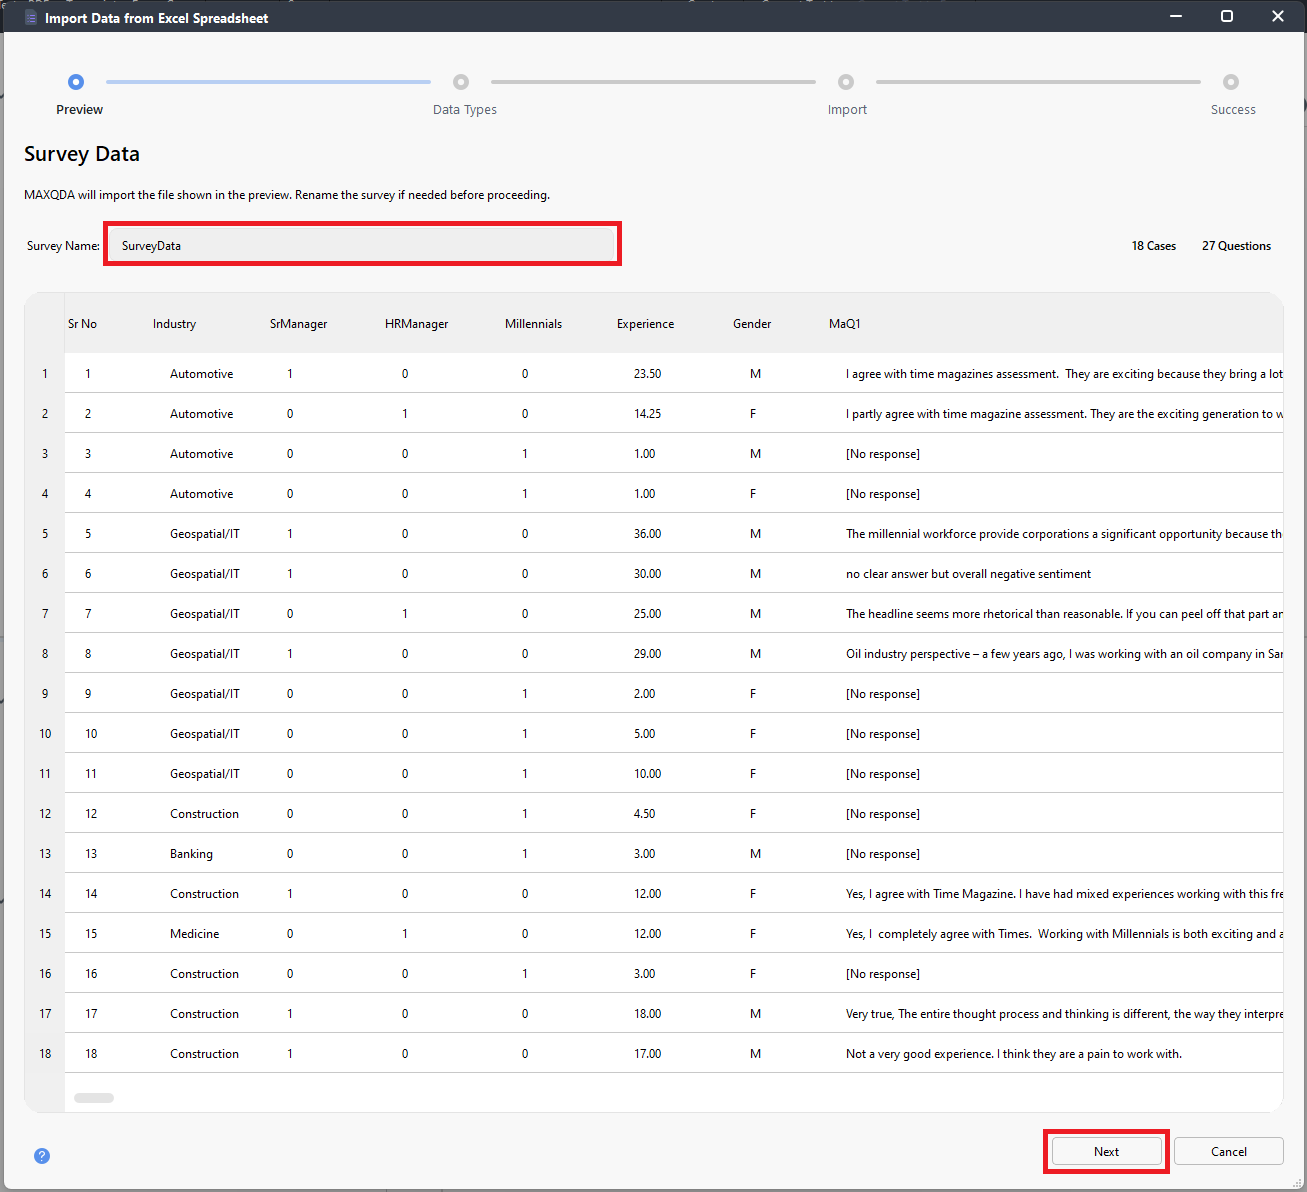Click response starting 'Very true, The entire thought'

[1064, 1014]
